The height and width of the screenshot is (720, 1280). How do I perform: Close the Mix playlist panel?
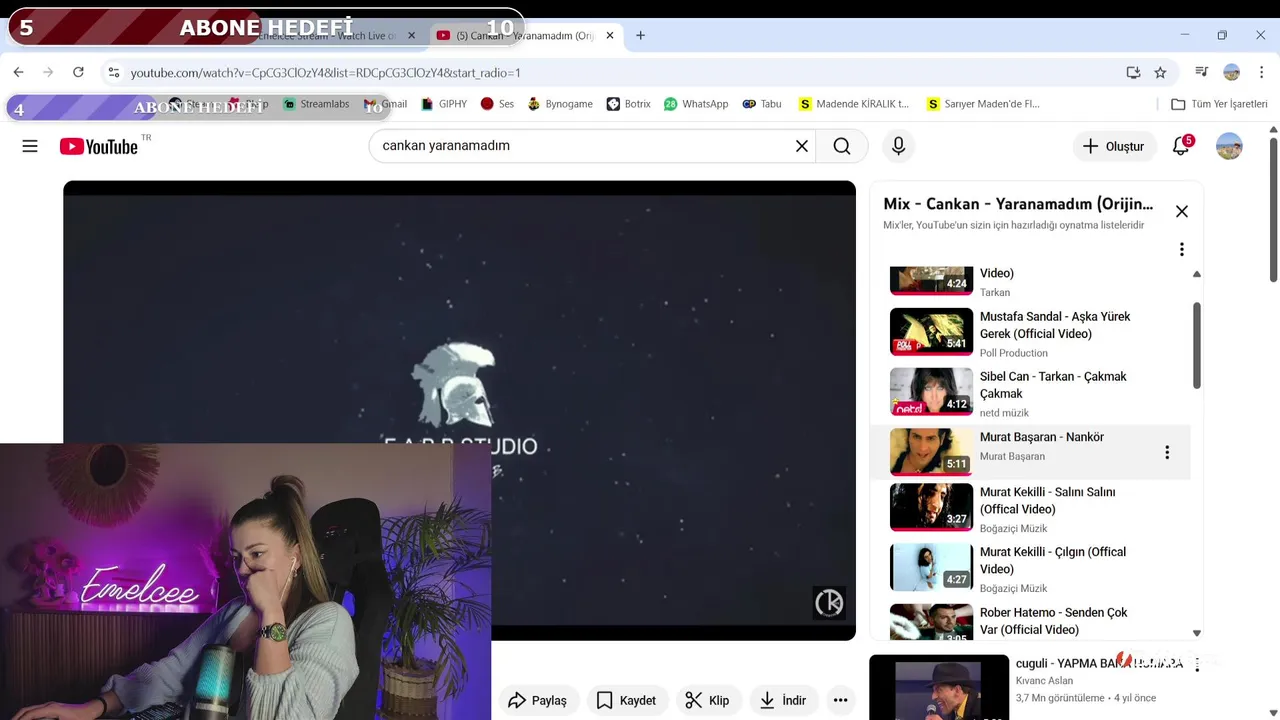[1182, 211]
